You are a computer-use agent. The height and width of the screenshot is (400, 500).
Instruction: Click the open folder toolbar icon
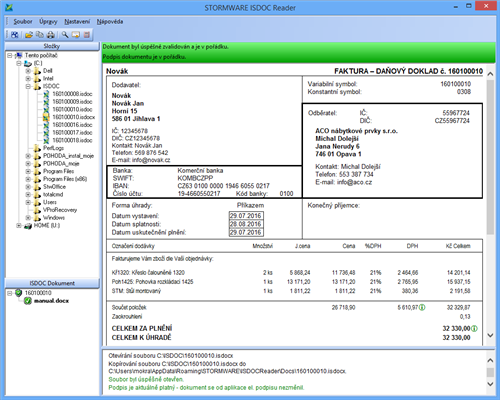point(29,34)
